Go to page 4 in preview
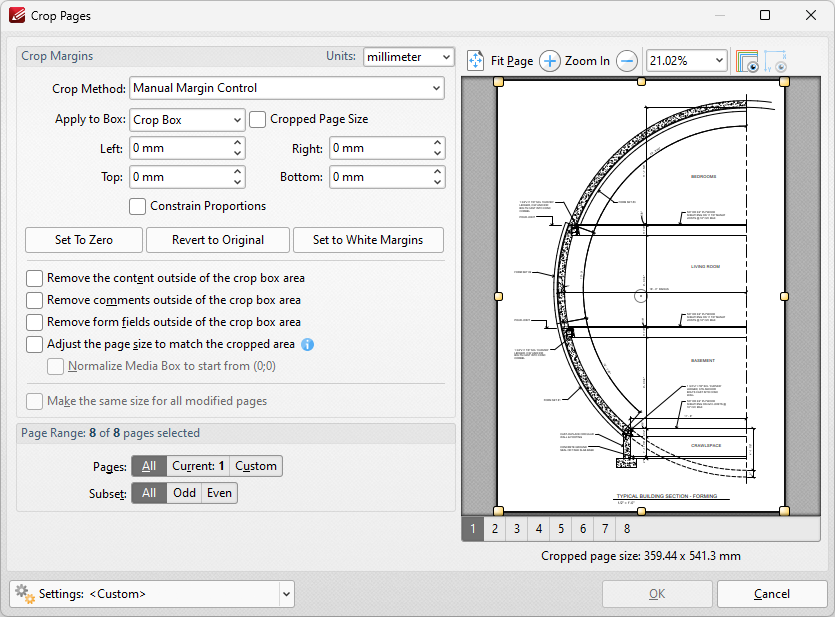Screen dimensions: 835x617 click(539, 529)
